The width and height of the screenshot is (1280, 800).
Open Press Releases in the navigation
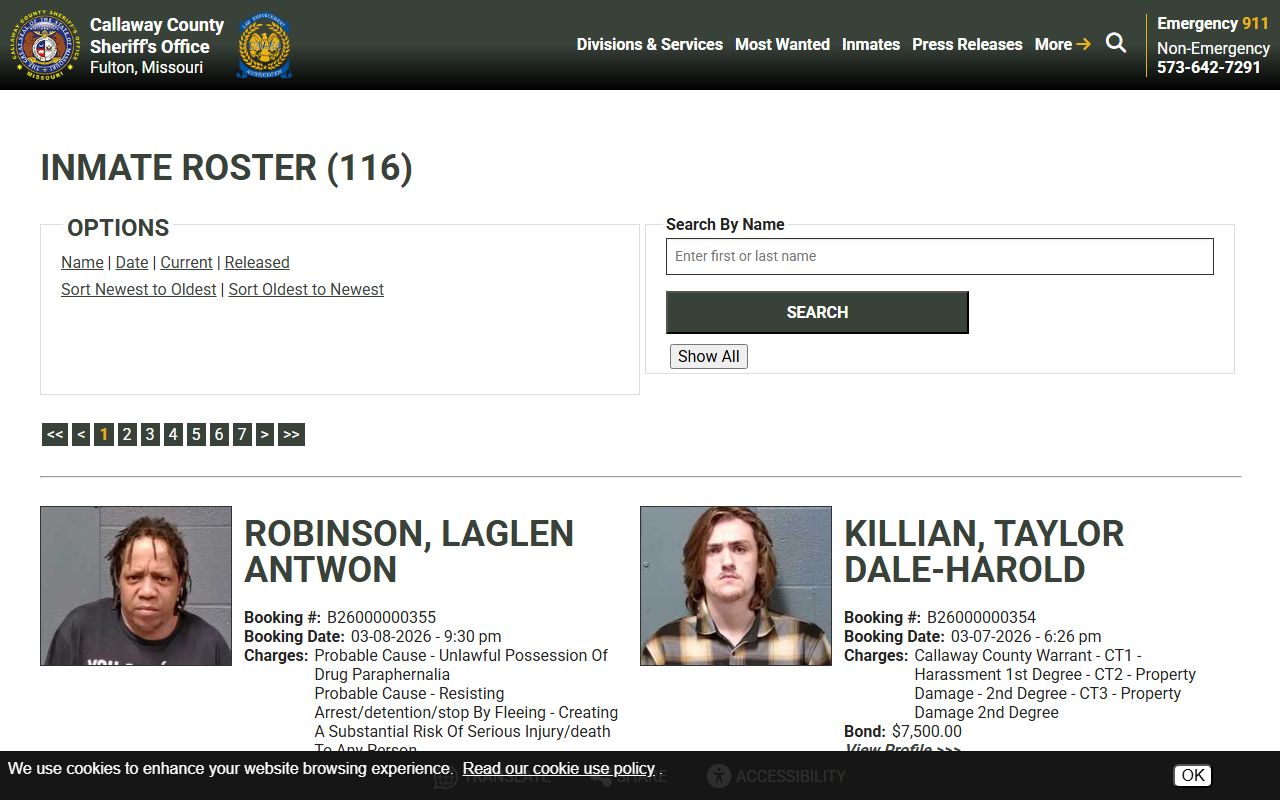[x=967, y=44]
